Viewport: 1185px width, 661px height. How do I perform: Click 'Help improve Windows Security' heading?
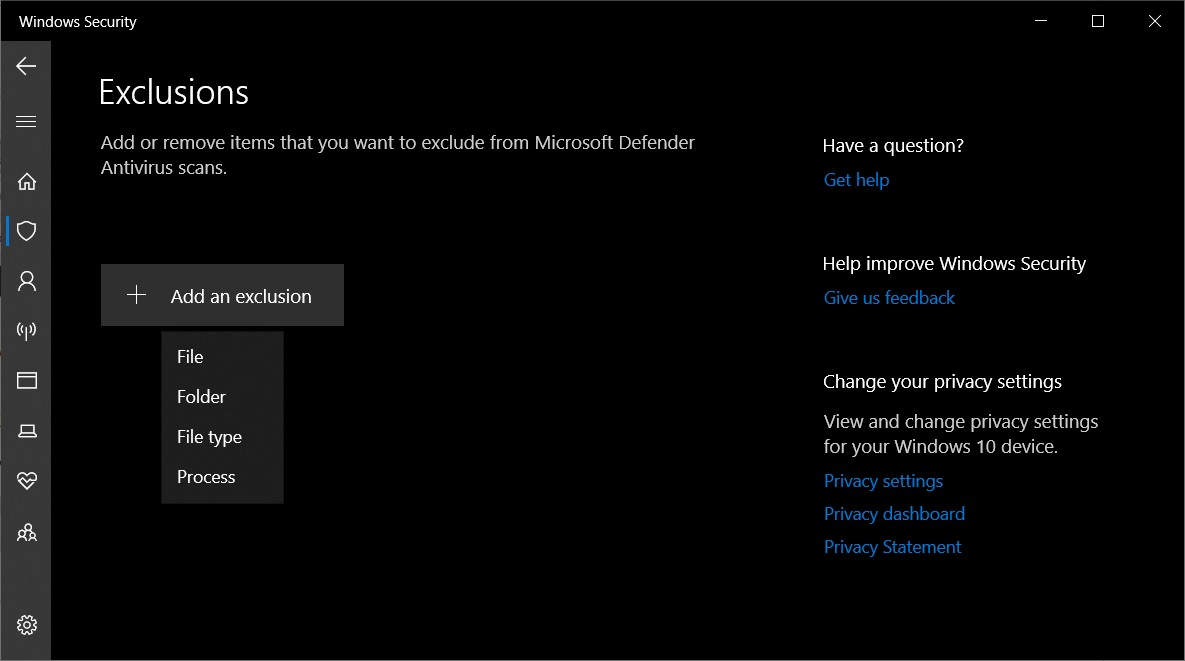click(954, 264)
